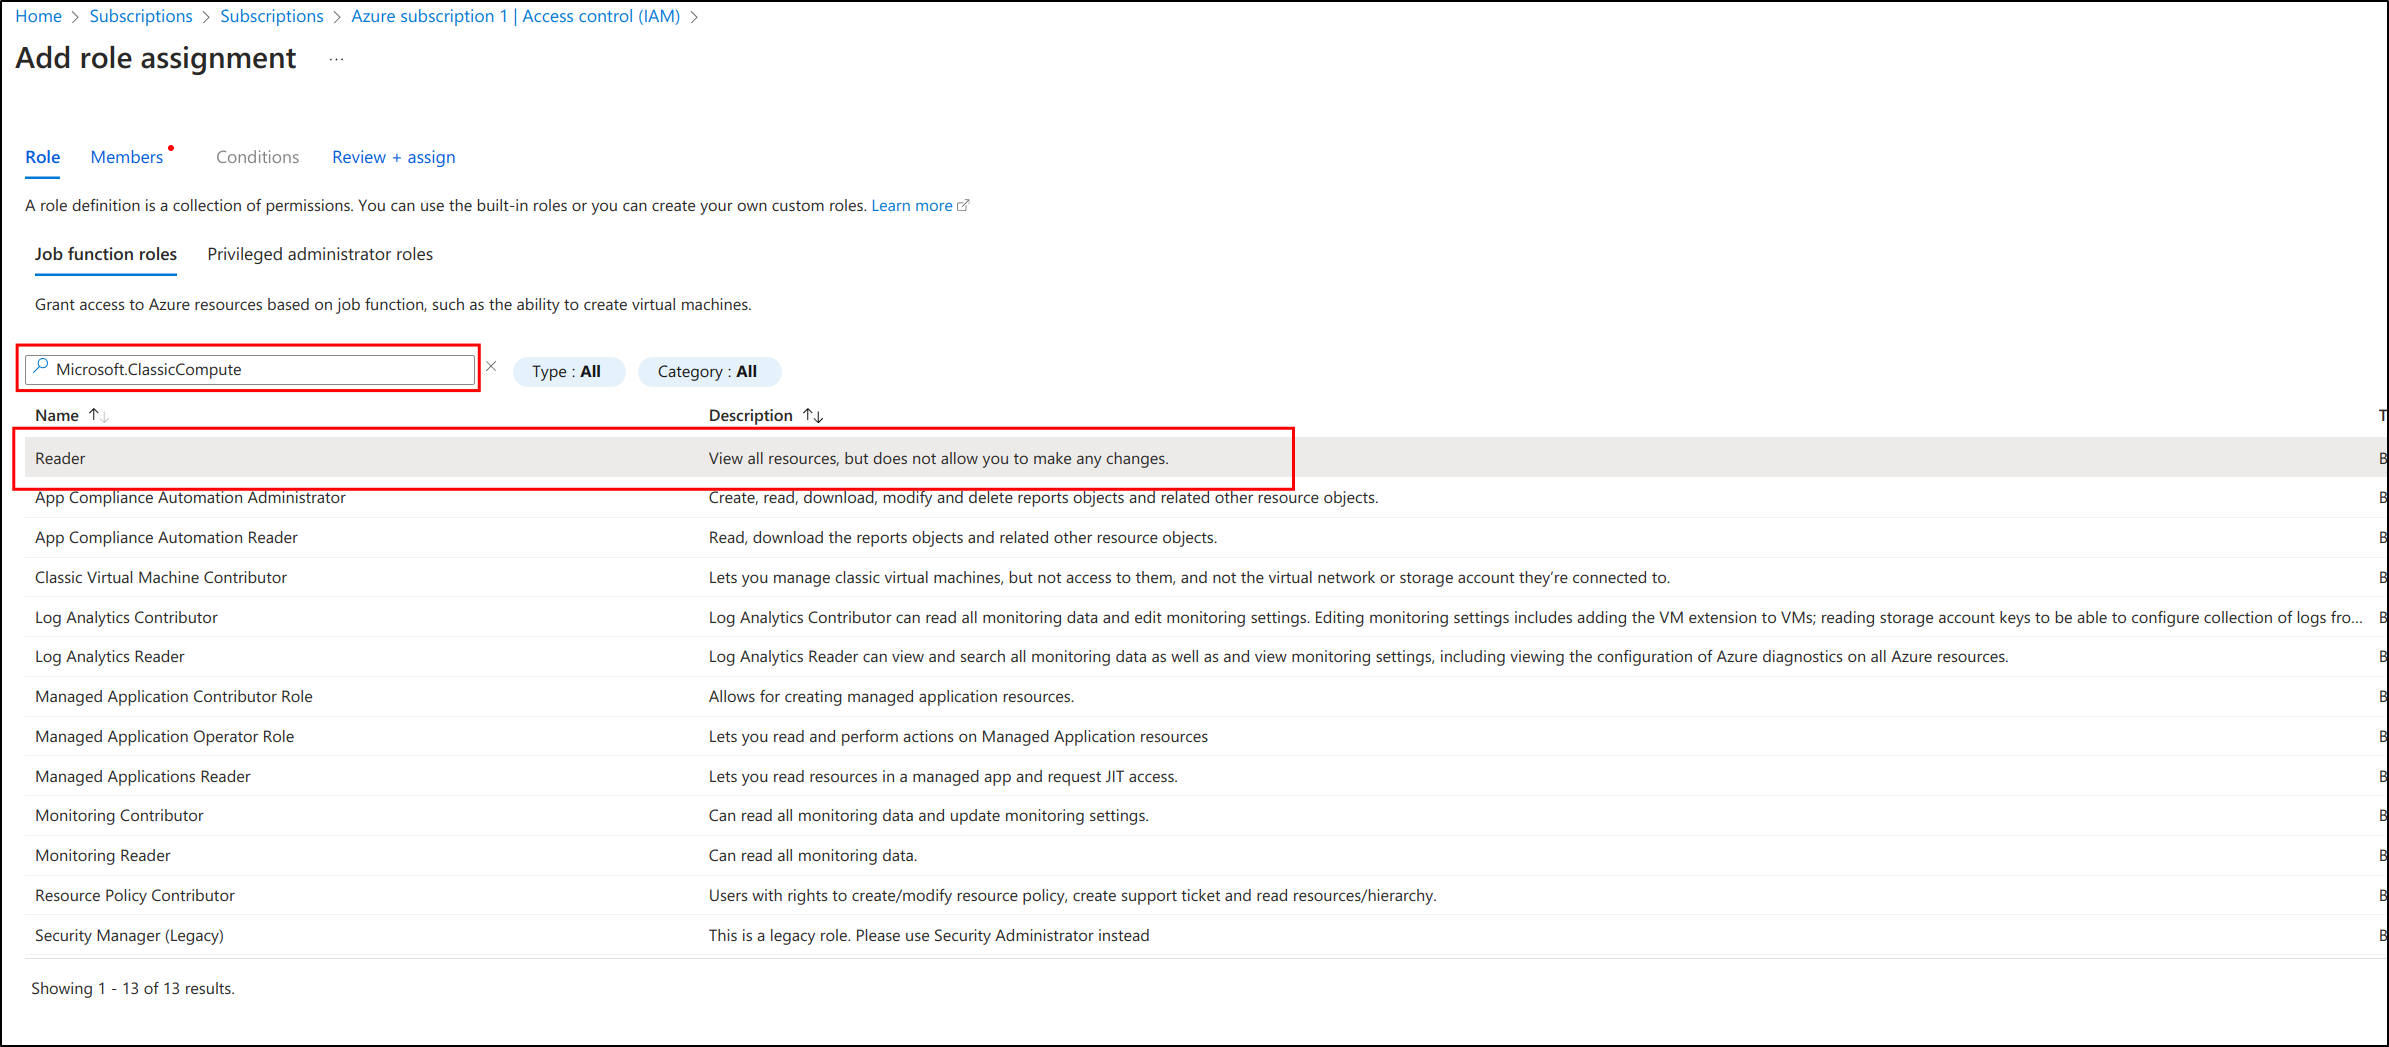
Task: Switch to the Members tab
Action: pyautogui.click(x=127, y=157)
